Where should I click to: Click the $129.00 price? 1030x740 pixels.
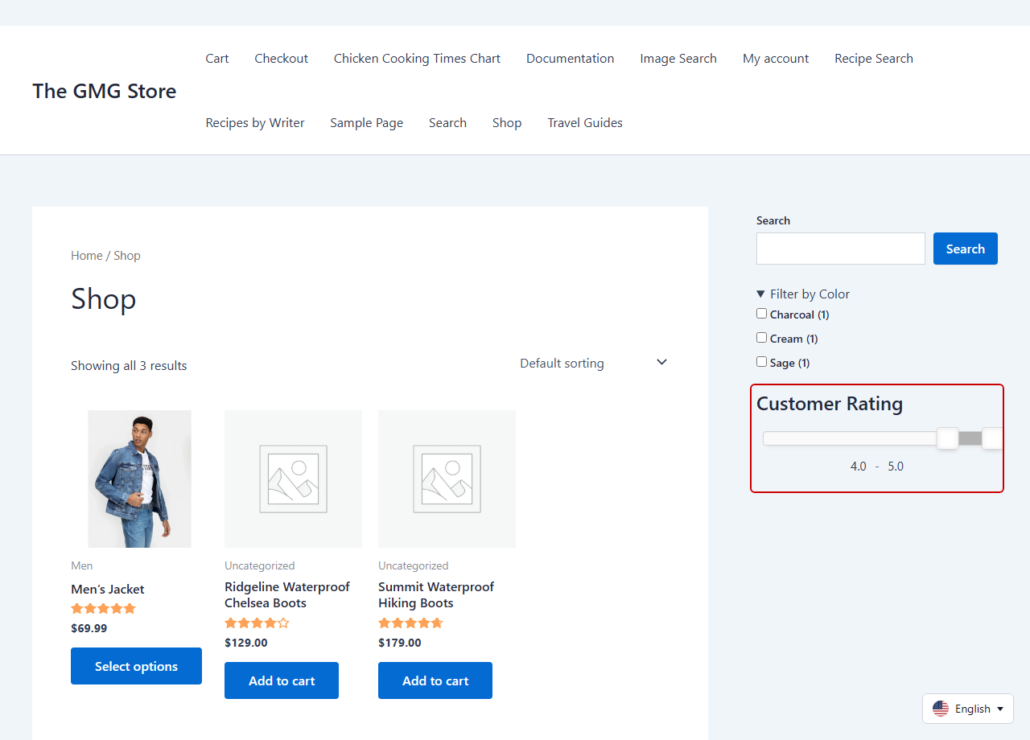click(246, 643)
